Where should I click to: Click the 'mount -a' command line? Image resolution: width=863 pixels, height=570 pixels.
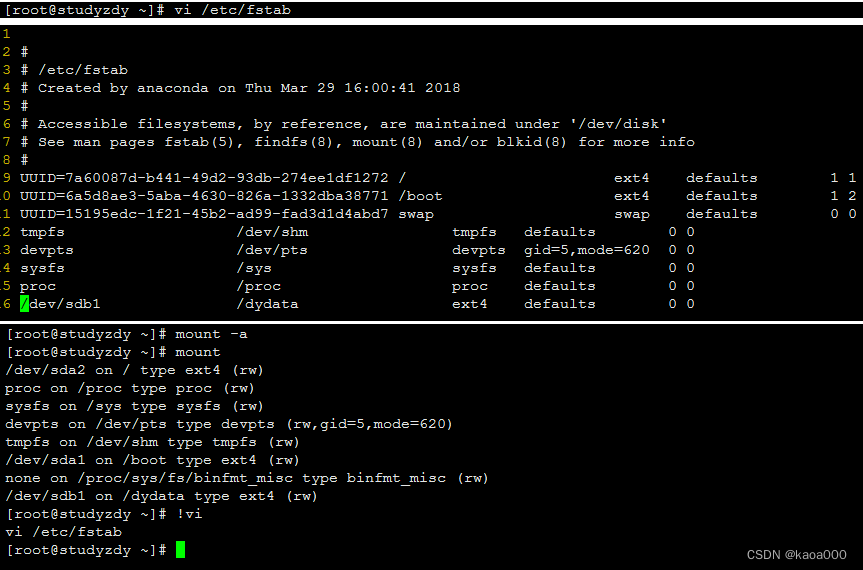click(x=211, y=334)
